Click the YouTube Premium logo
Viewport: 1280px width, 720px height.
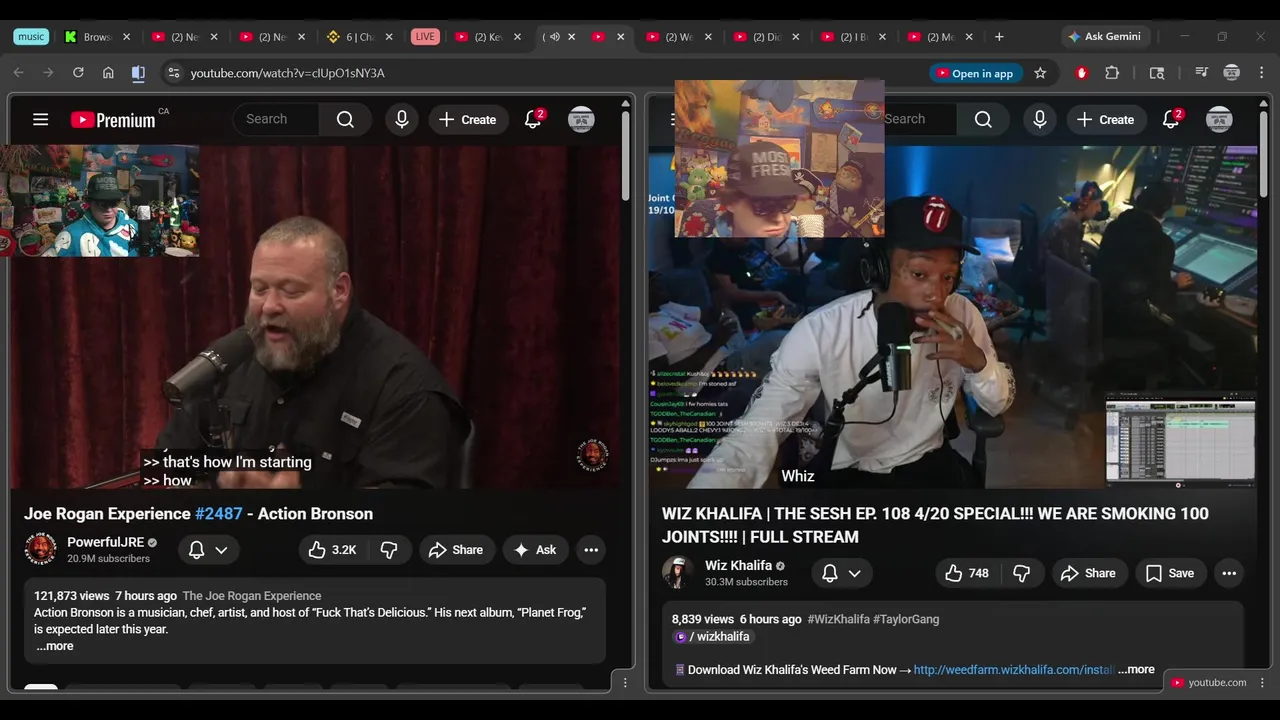(113, 120)
